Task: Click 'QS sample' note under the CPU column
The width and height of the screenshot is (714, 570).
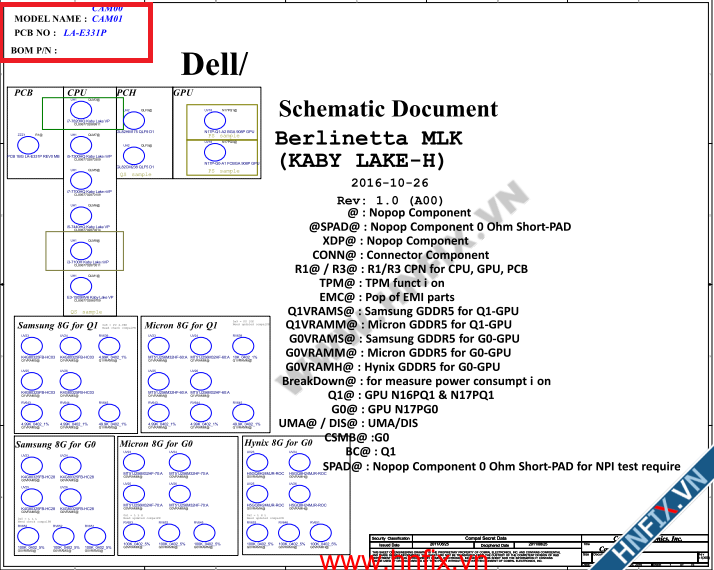Action: coord(87,312)
